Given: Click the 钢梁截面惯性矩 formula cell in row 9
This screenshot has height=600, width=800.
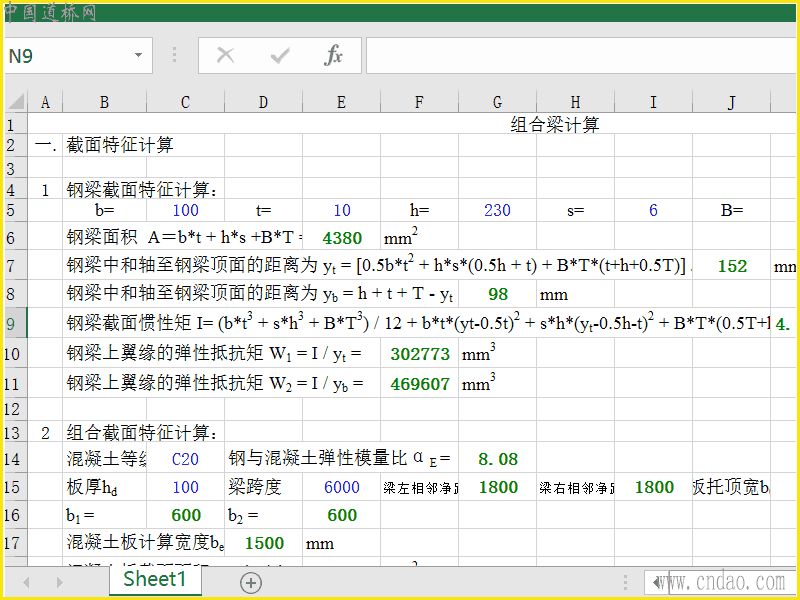Looking at the screenshot, I should pyautogui.click(x=417, y=323).
